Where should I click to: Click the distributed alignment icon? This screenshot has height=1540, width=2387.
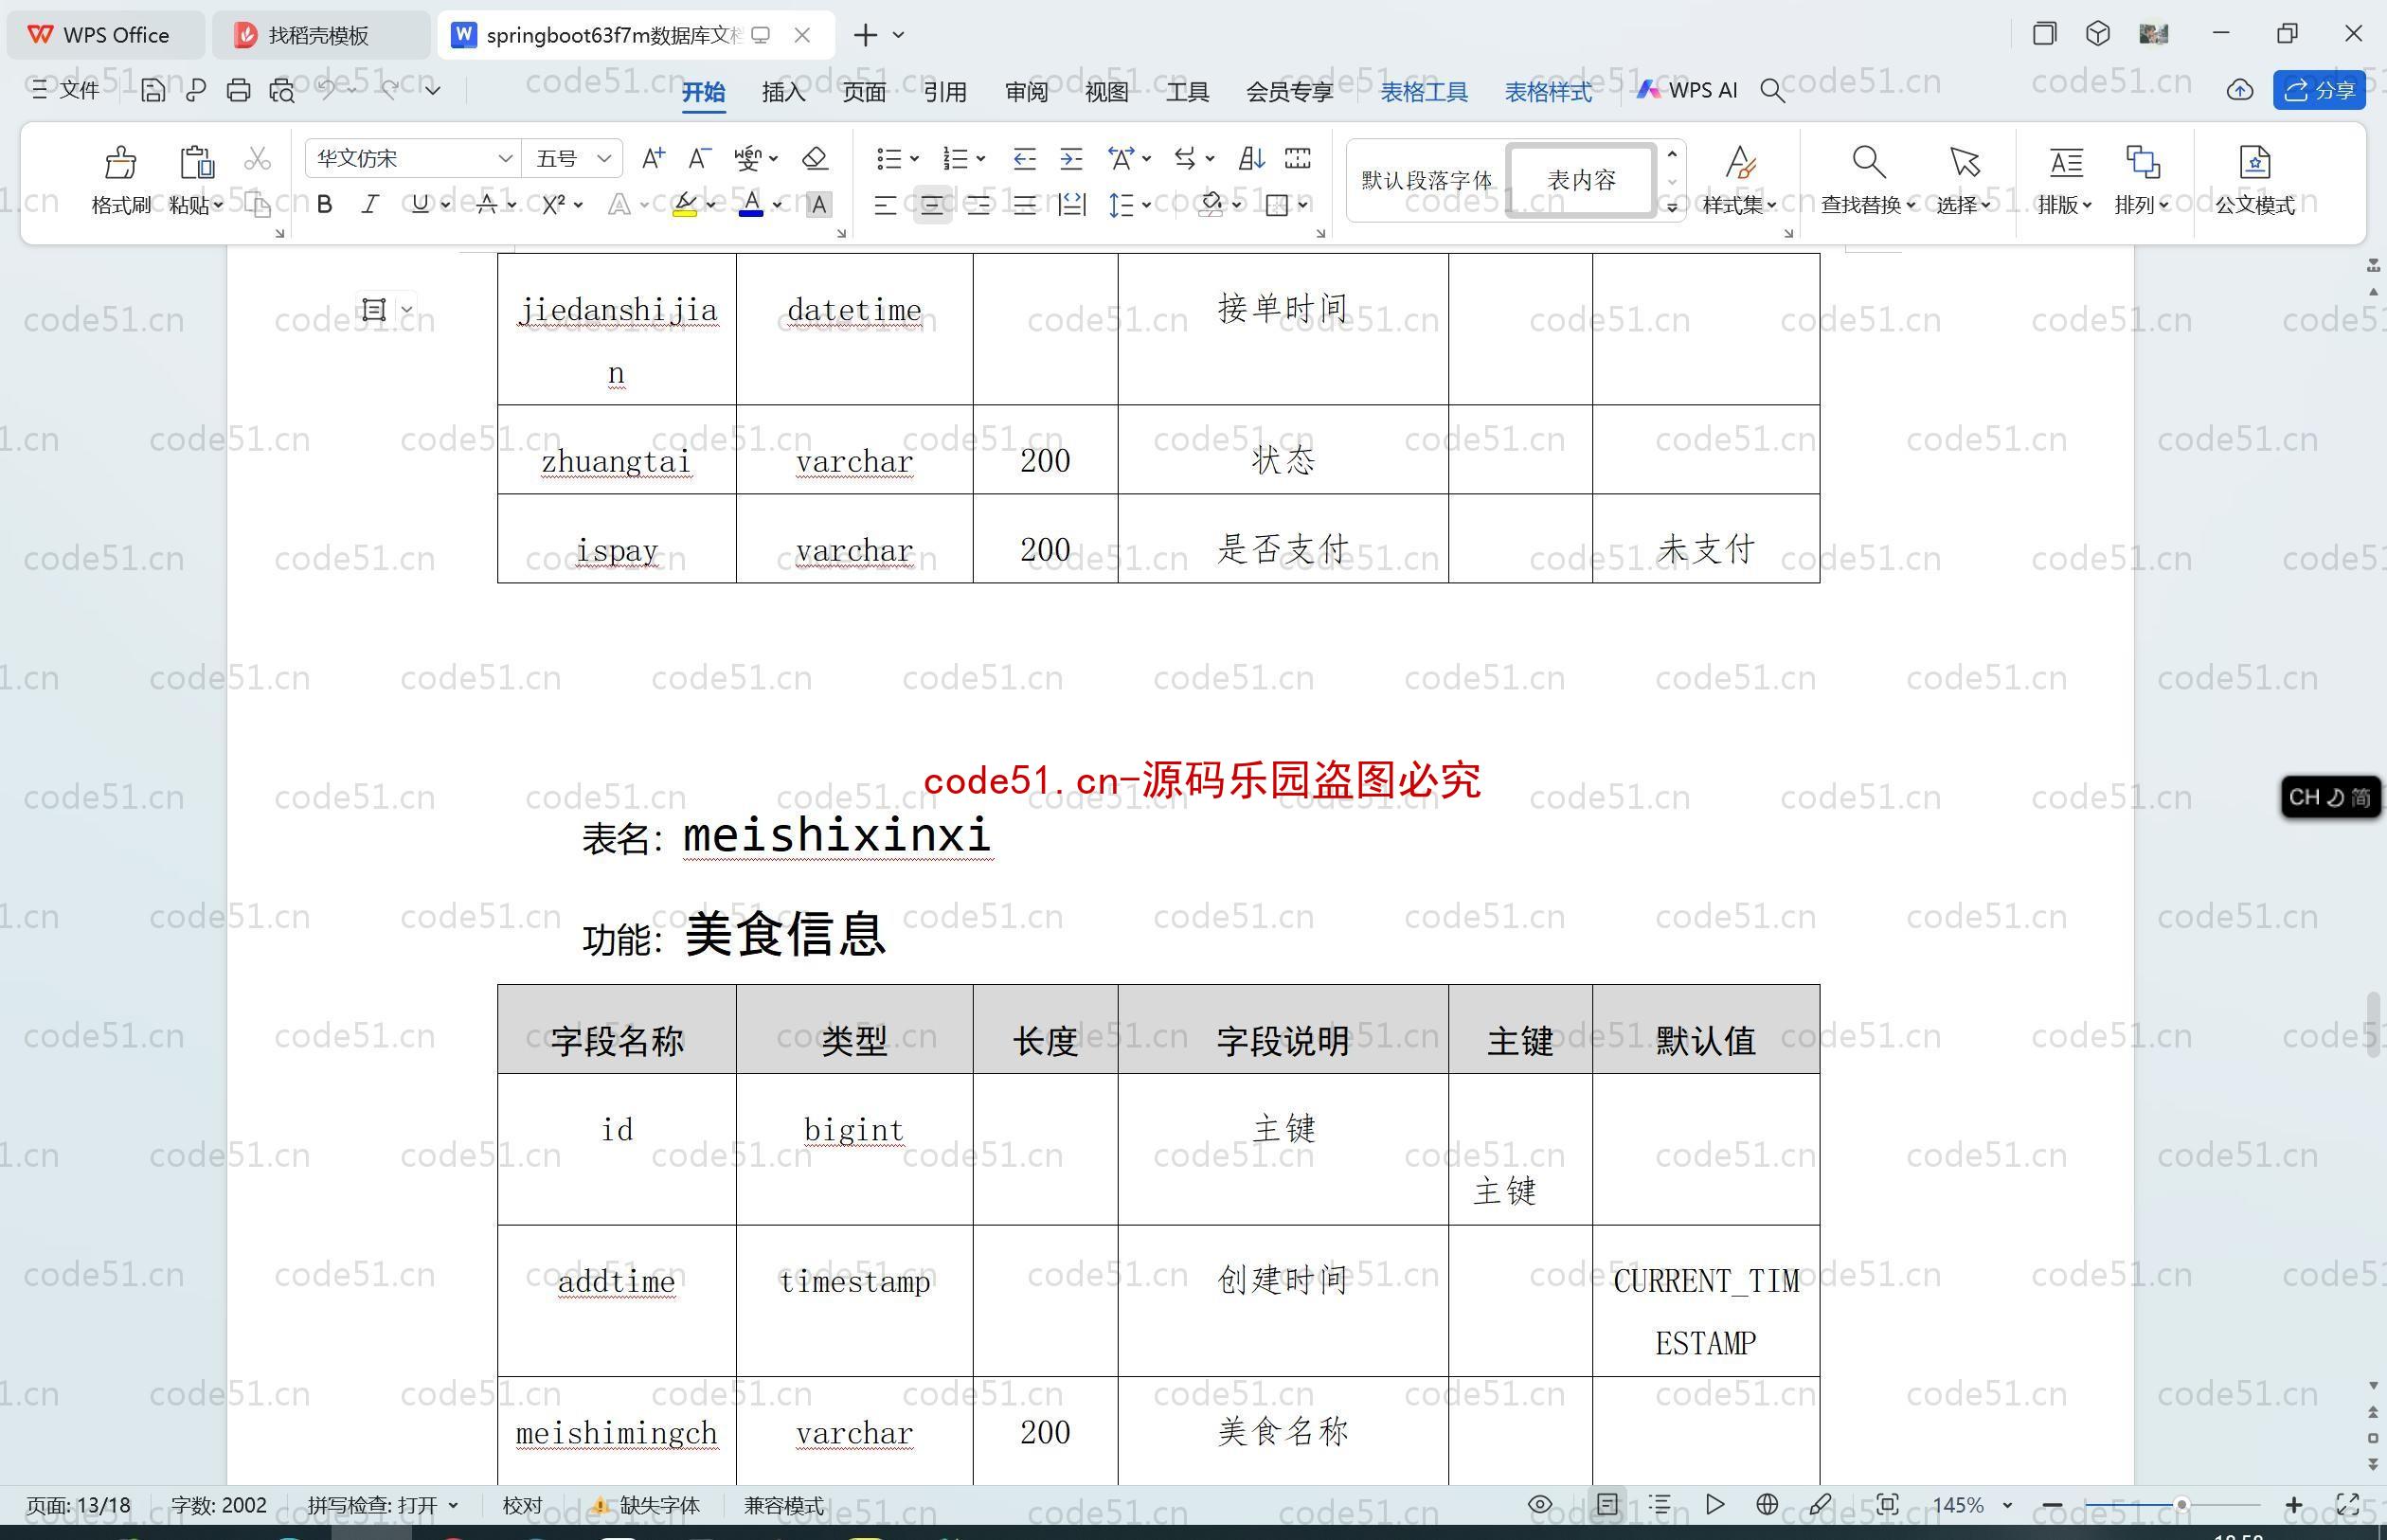[x=1071, y=205]
